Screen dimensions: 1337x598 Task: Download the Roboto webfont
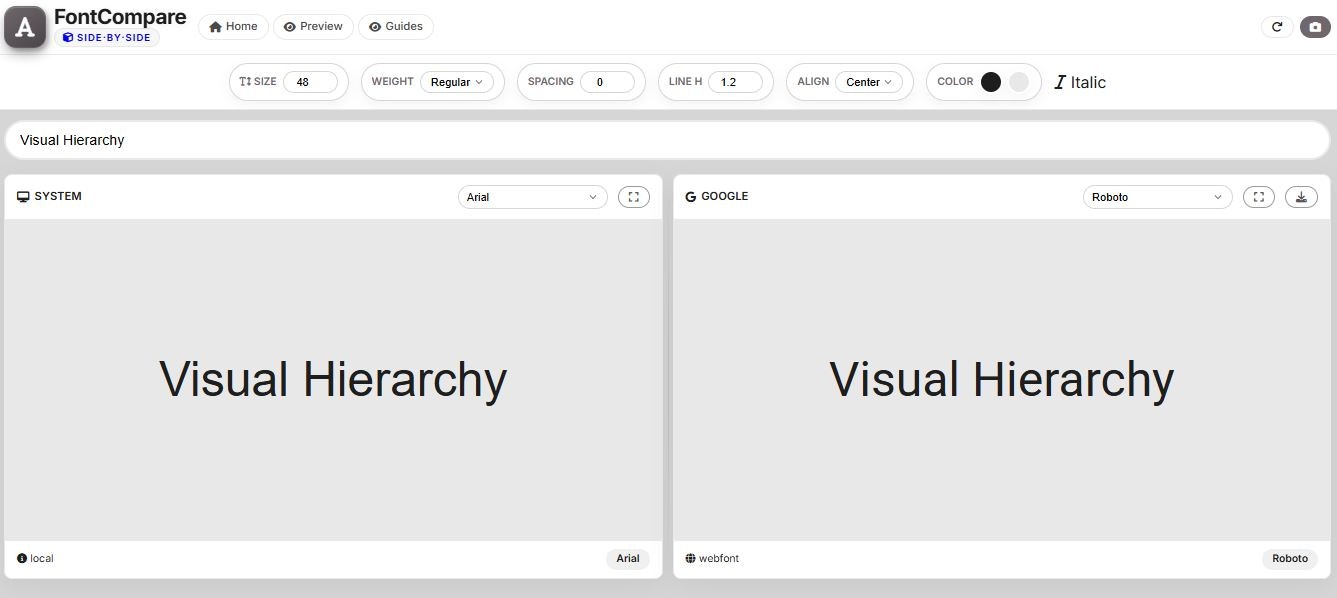(1301, 196)
